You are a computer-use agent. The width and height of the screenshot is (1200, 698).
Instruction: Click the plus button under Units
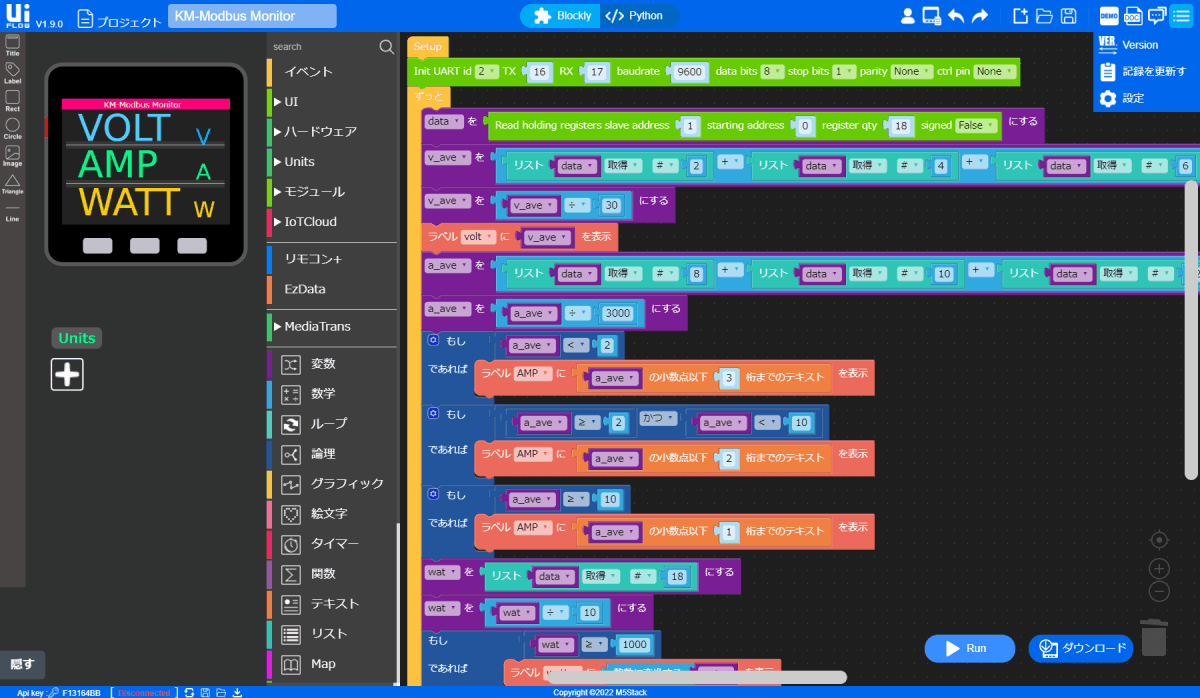click(67, 374)
